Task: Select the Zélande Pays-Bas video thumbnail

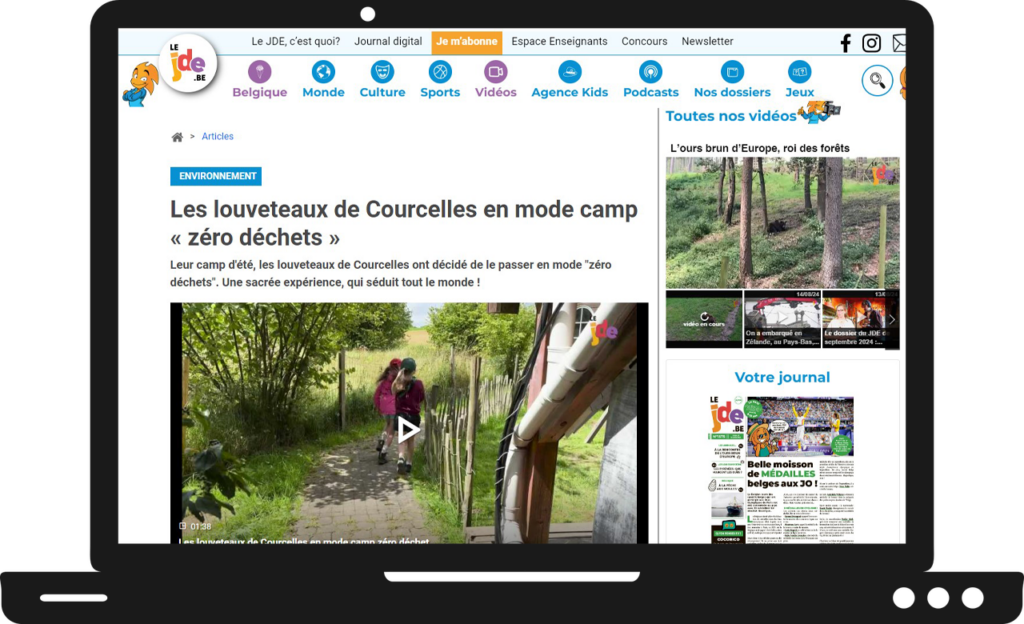Action: (x=782, y=319)
